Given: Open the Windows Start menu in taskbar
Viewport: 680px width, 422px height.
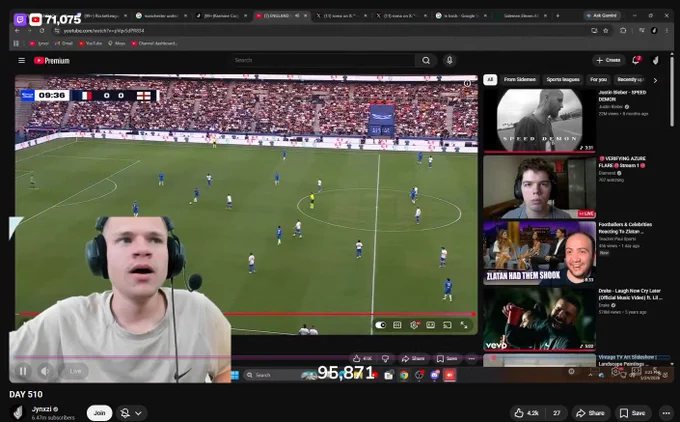Looking at the screenshot, I should pyautogui.click(x=235, y=375).
